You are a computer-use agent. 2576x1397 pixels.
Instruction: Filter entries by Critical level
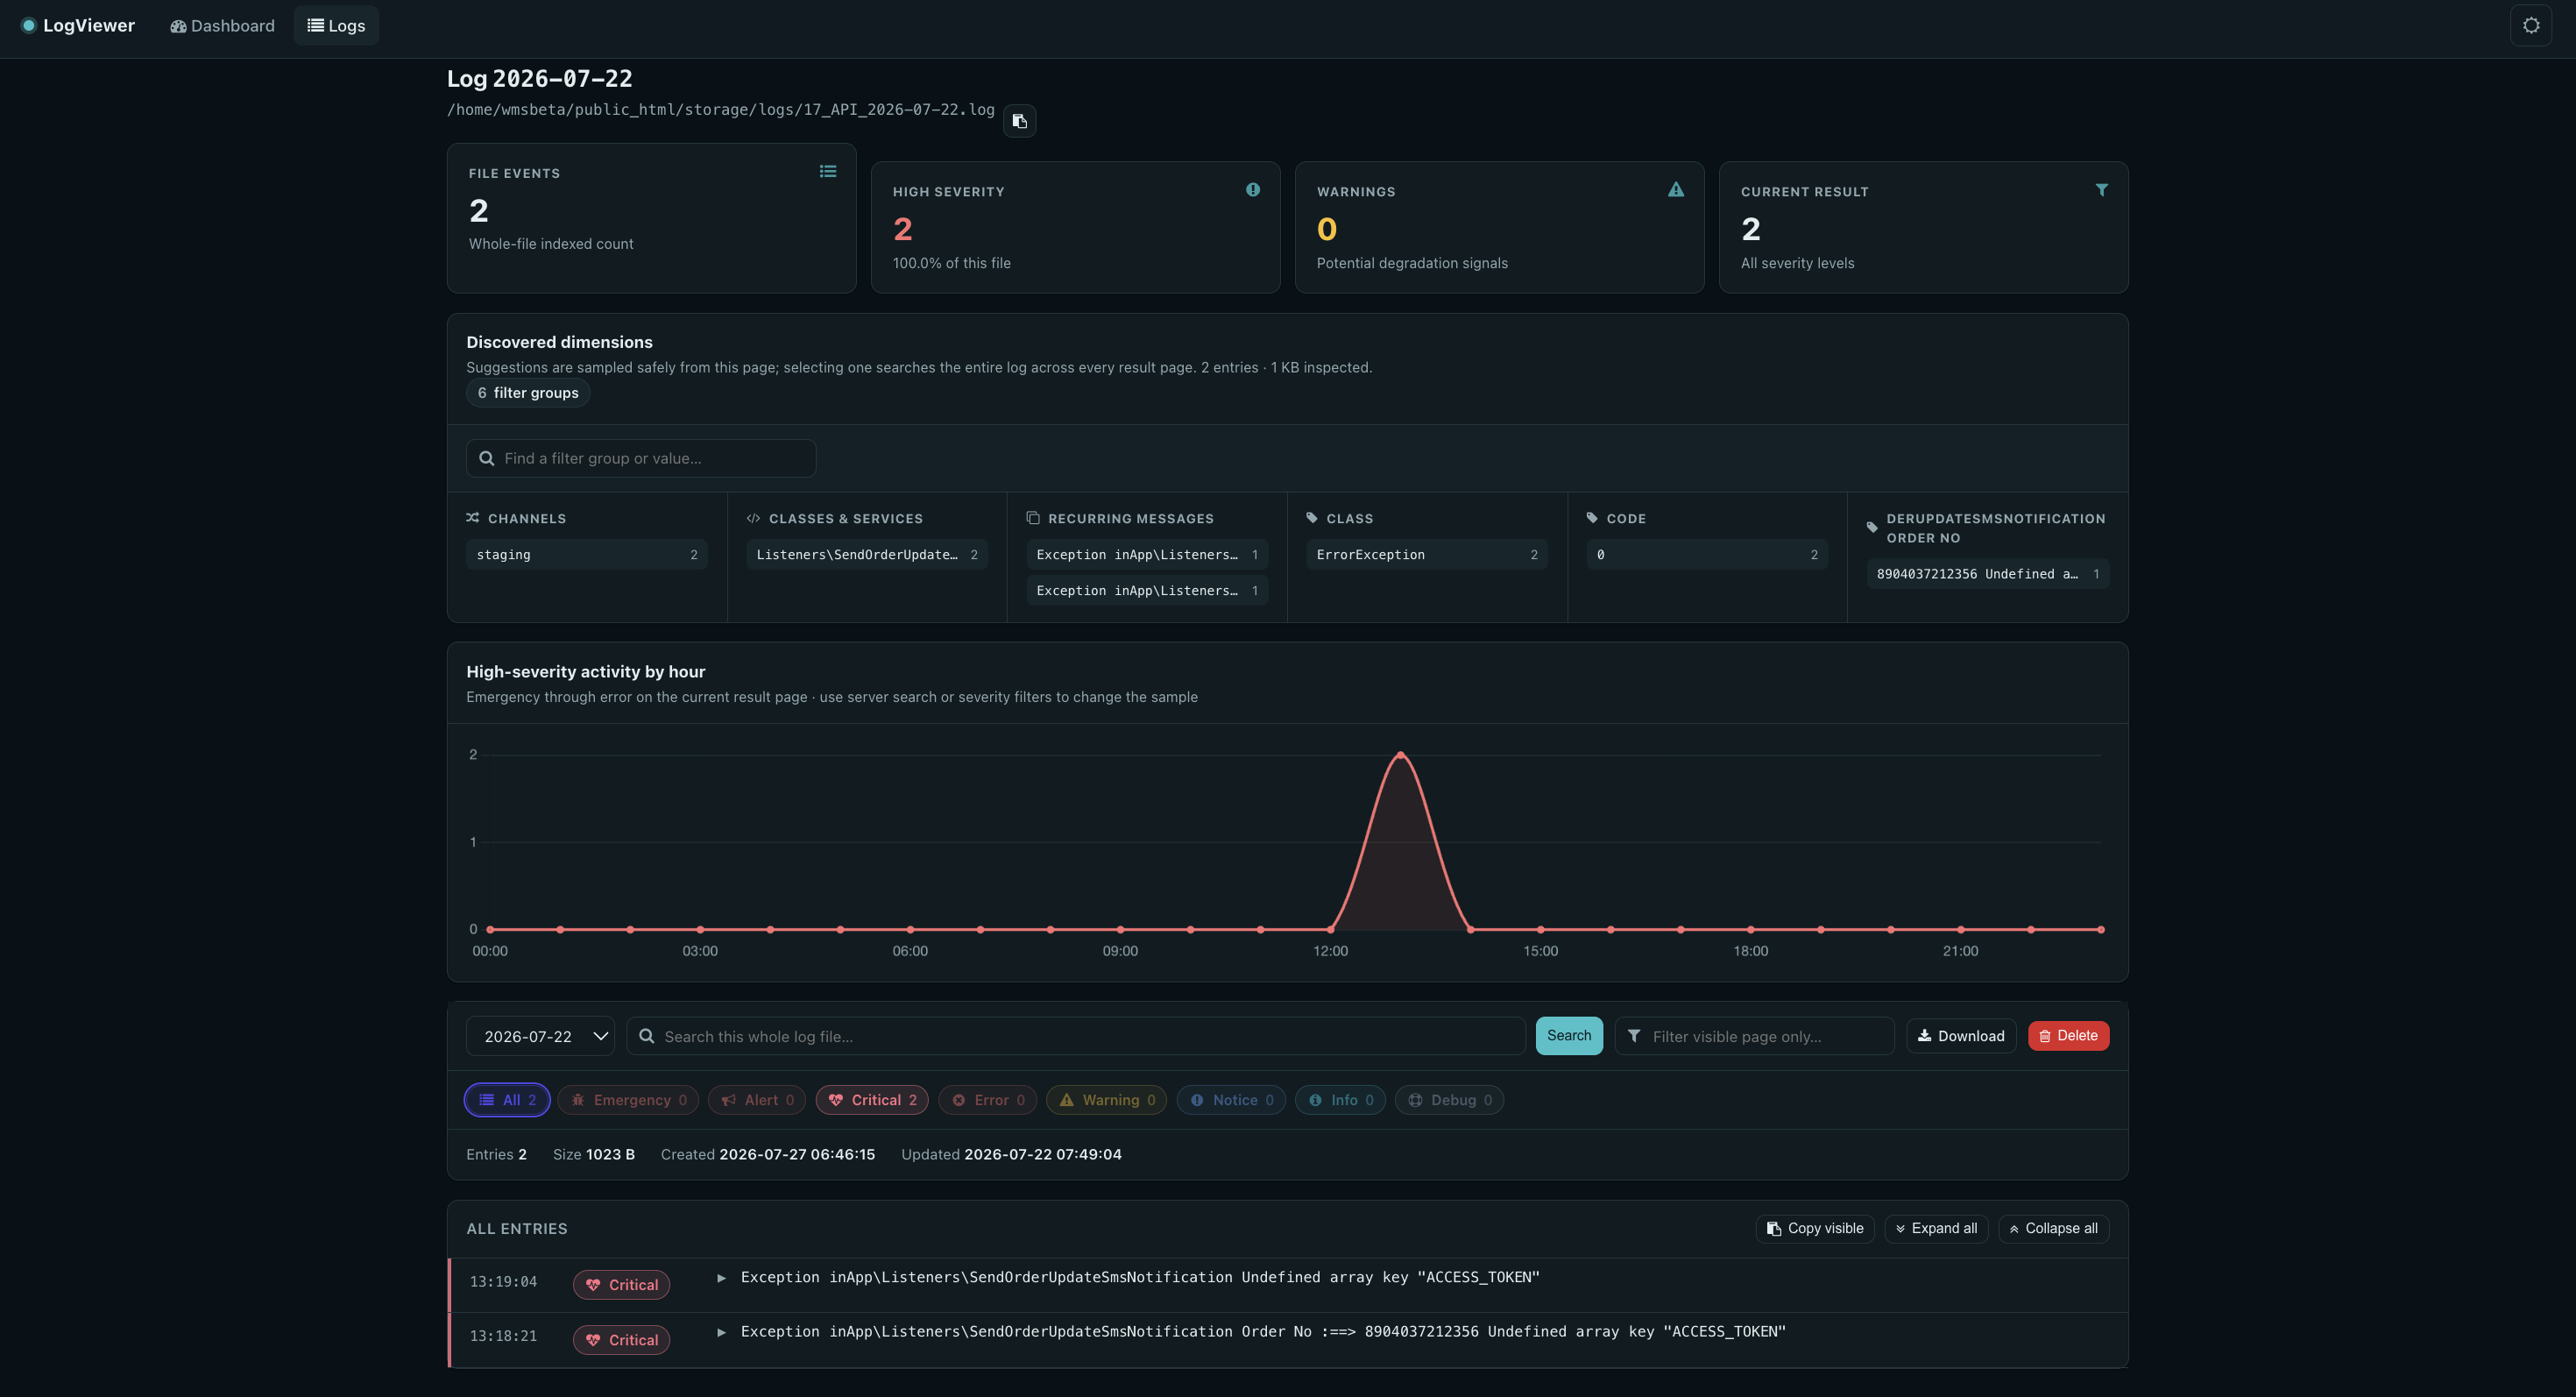tap(872, 1100)
